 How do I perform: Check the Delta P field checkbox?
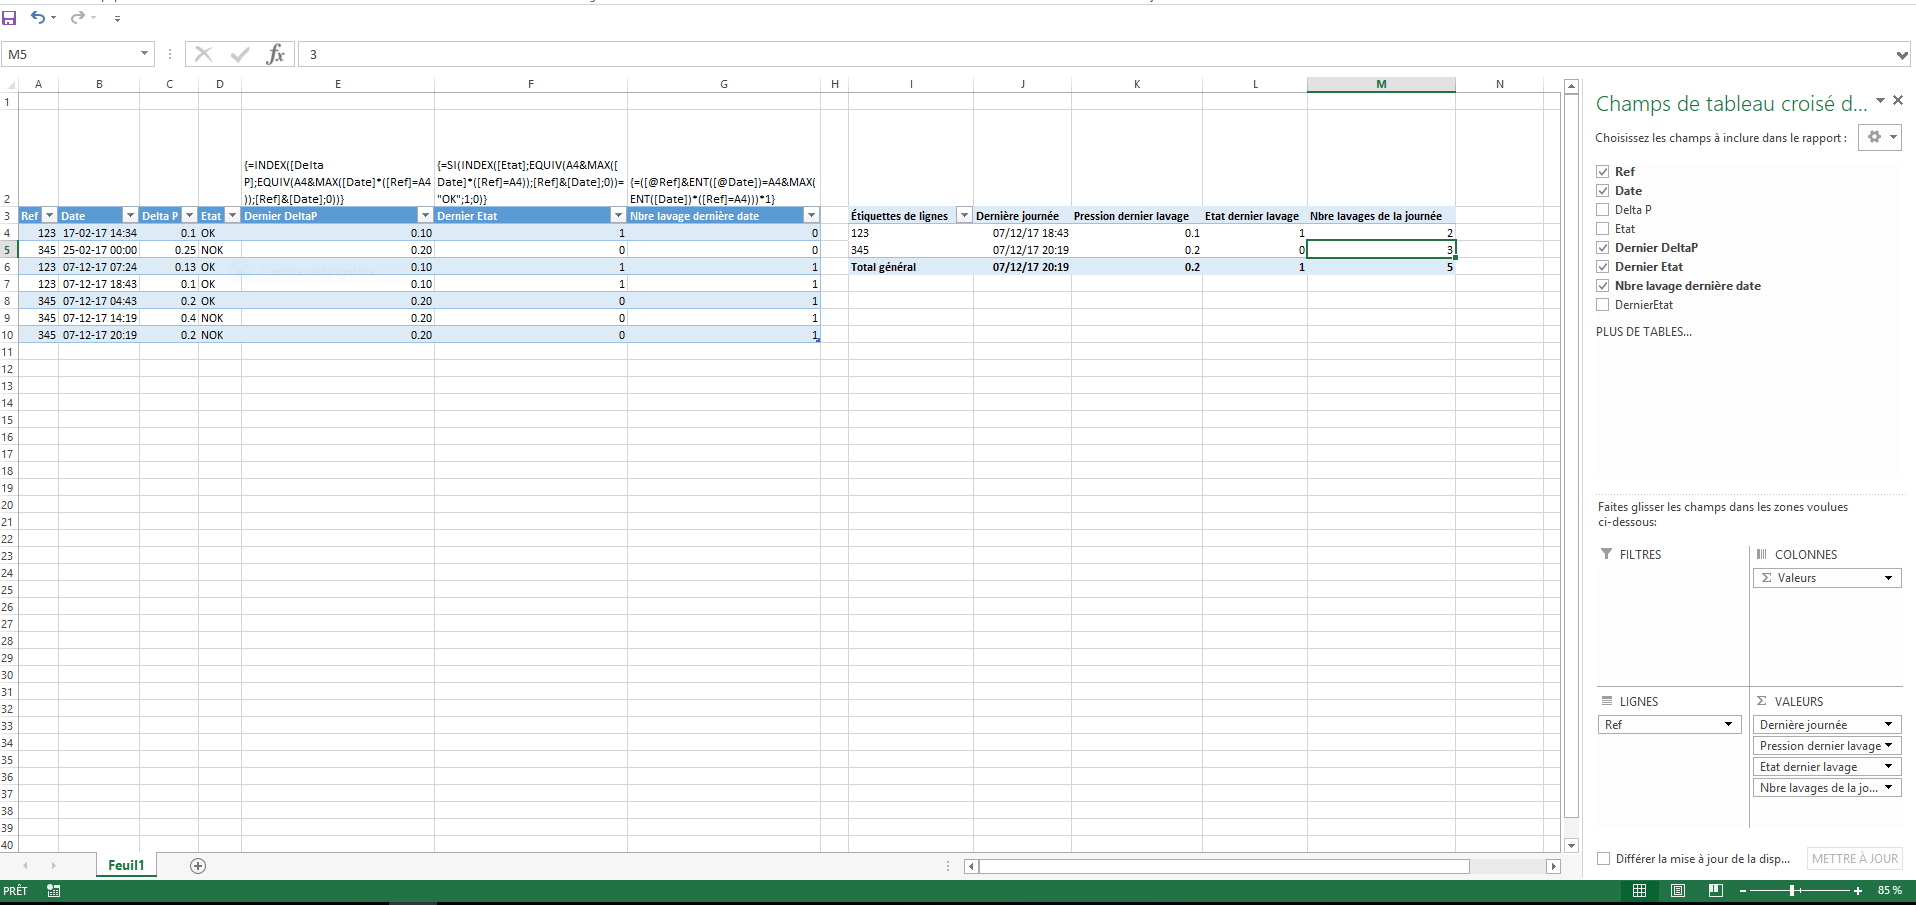point(1603,210)
